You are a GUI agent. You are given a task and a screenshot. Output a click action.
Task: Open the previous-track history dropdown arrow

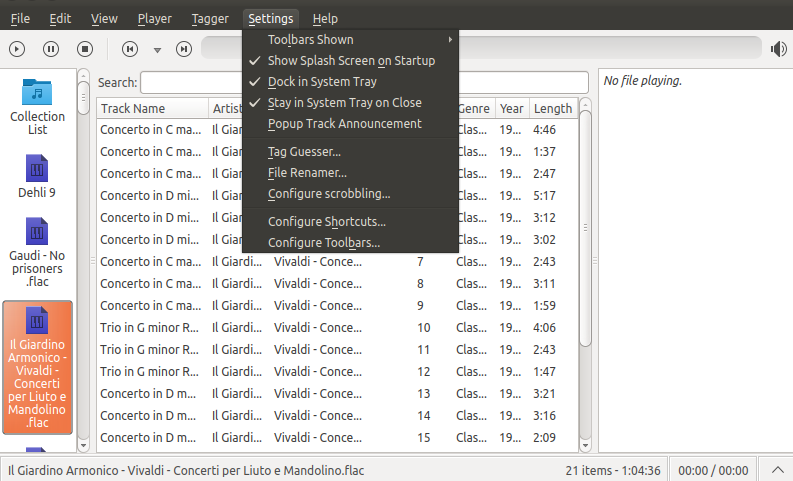157,50
